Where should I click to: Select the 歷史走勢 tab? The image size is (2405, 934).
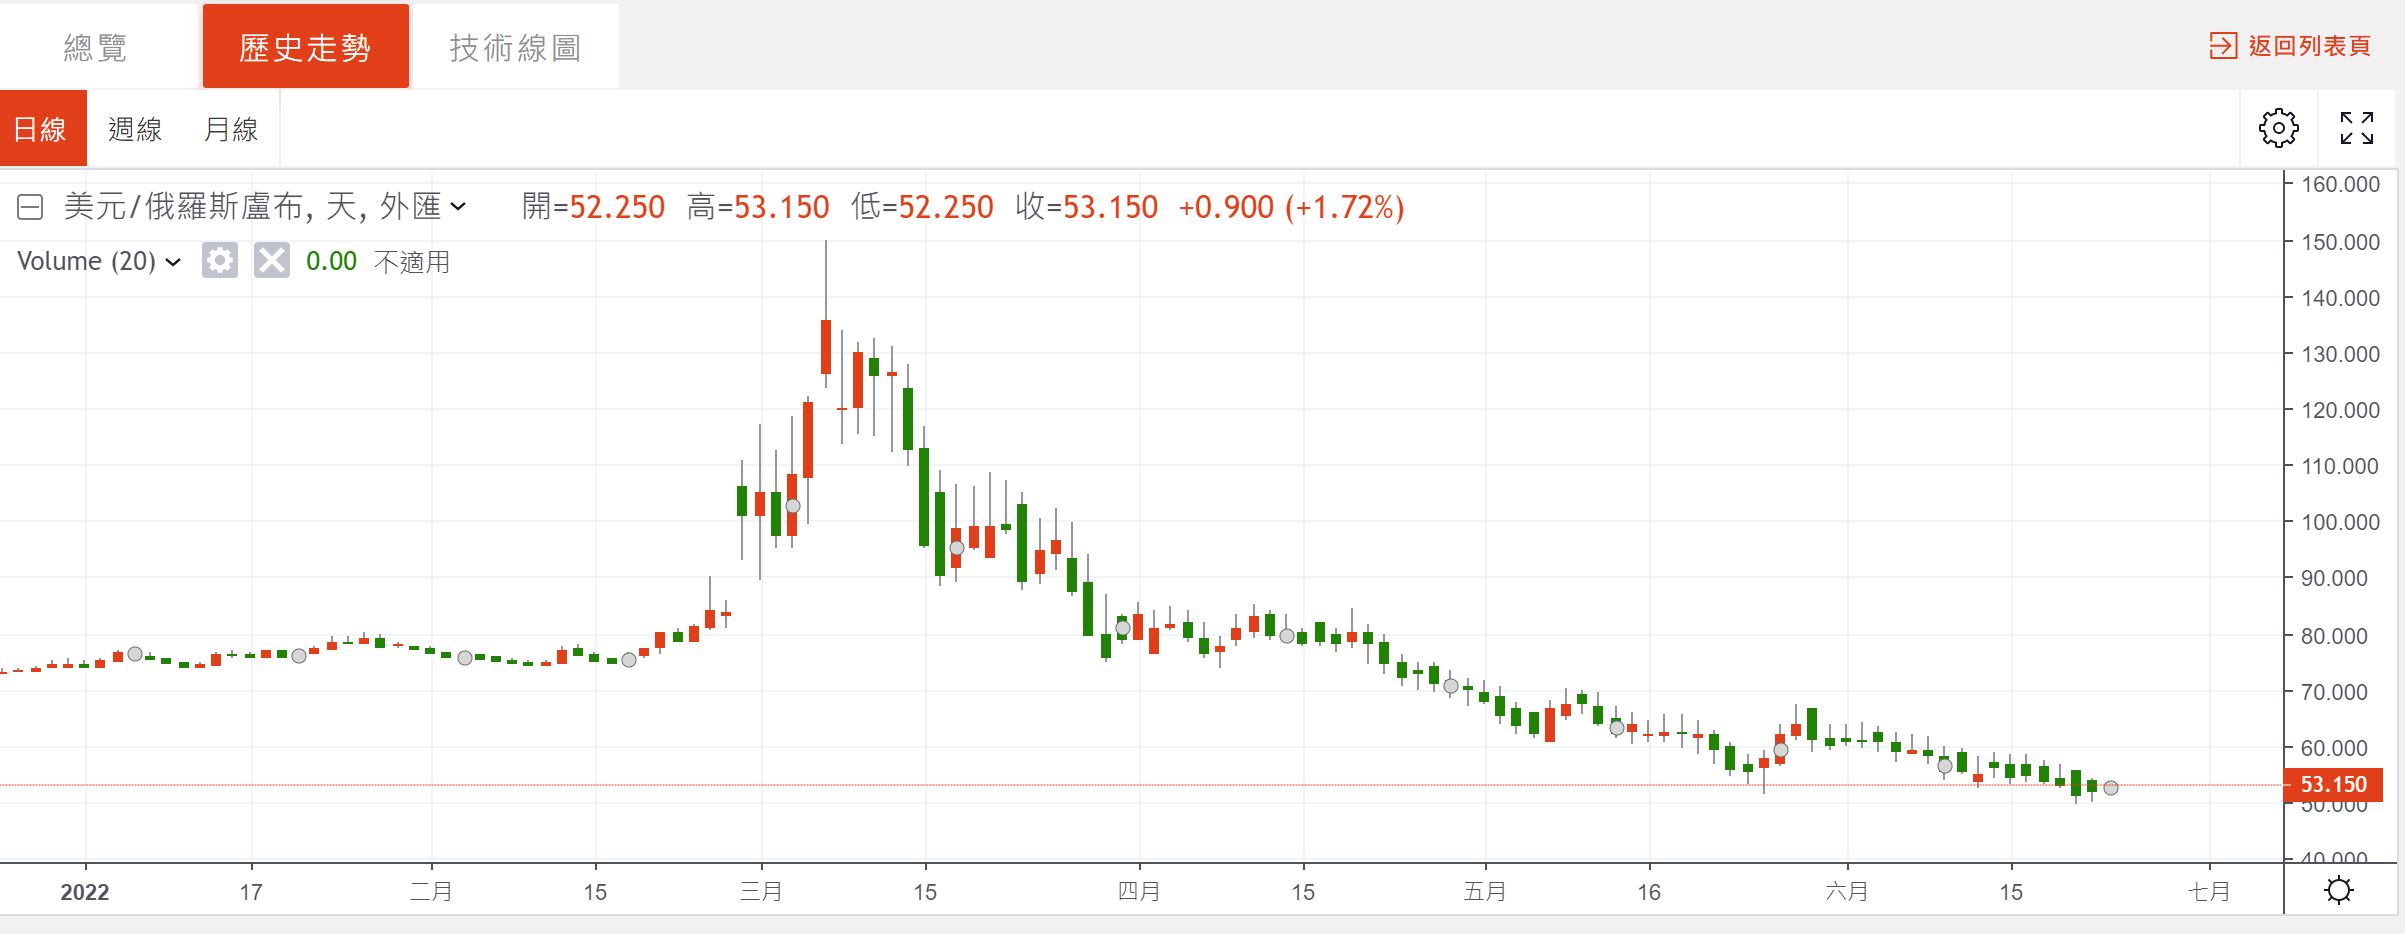click(x=305, y=47)
